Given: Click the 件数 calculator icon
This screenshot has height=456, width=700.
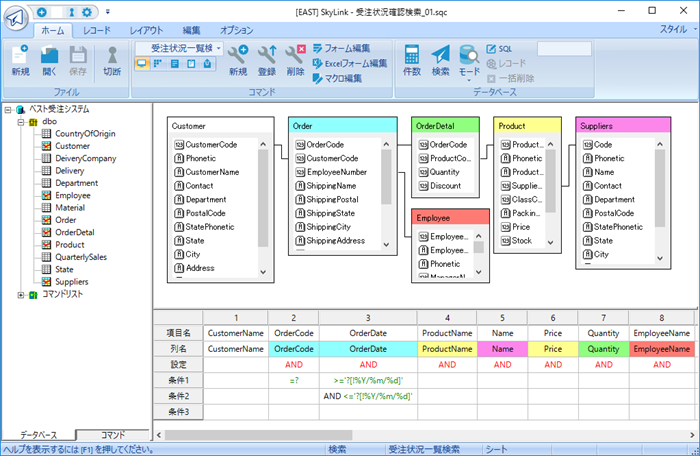Looking at the screenshot, I should (412, 60).
